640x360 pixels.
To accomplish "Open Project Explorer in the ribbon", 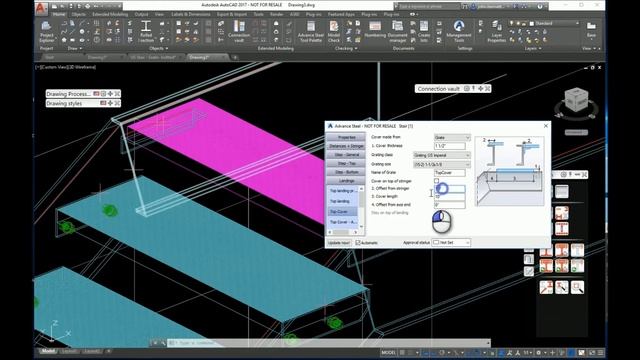I will click(47, 32).
